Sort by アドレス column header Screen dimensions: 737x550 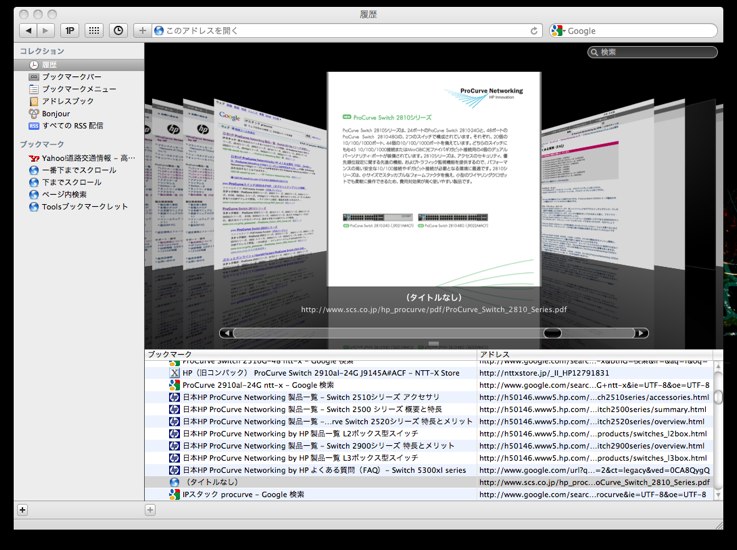pos(595,354)
